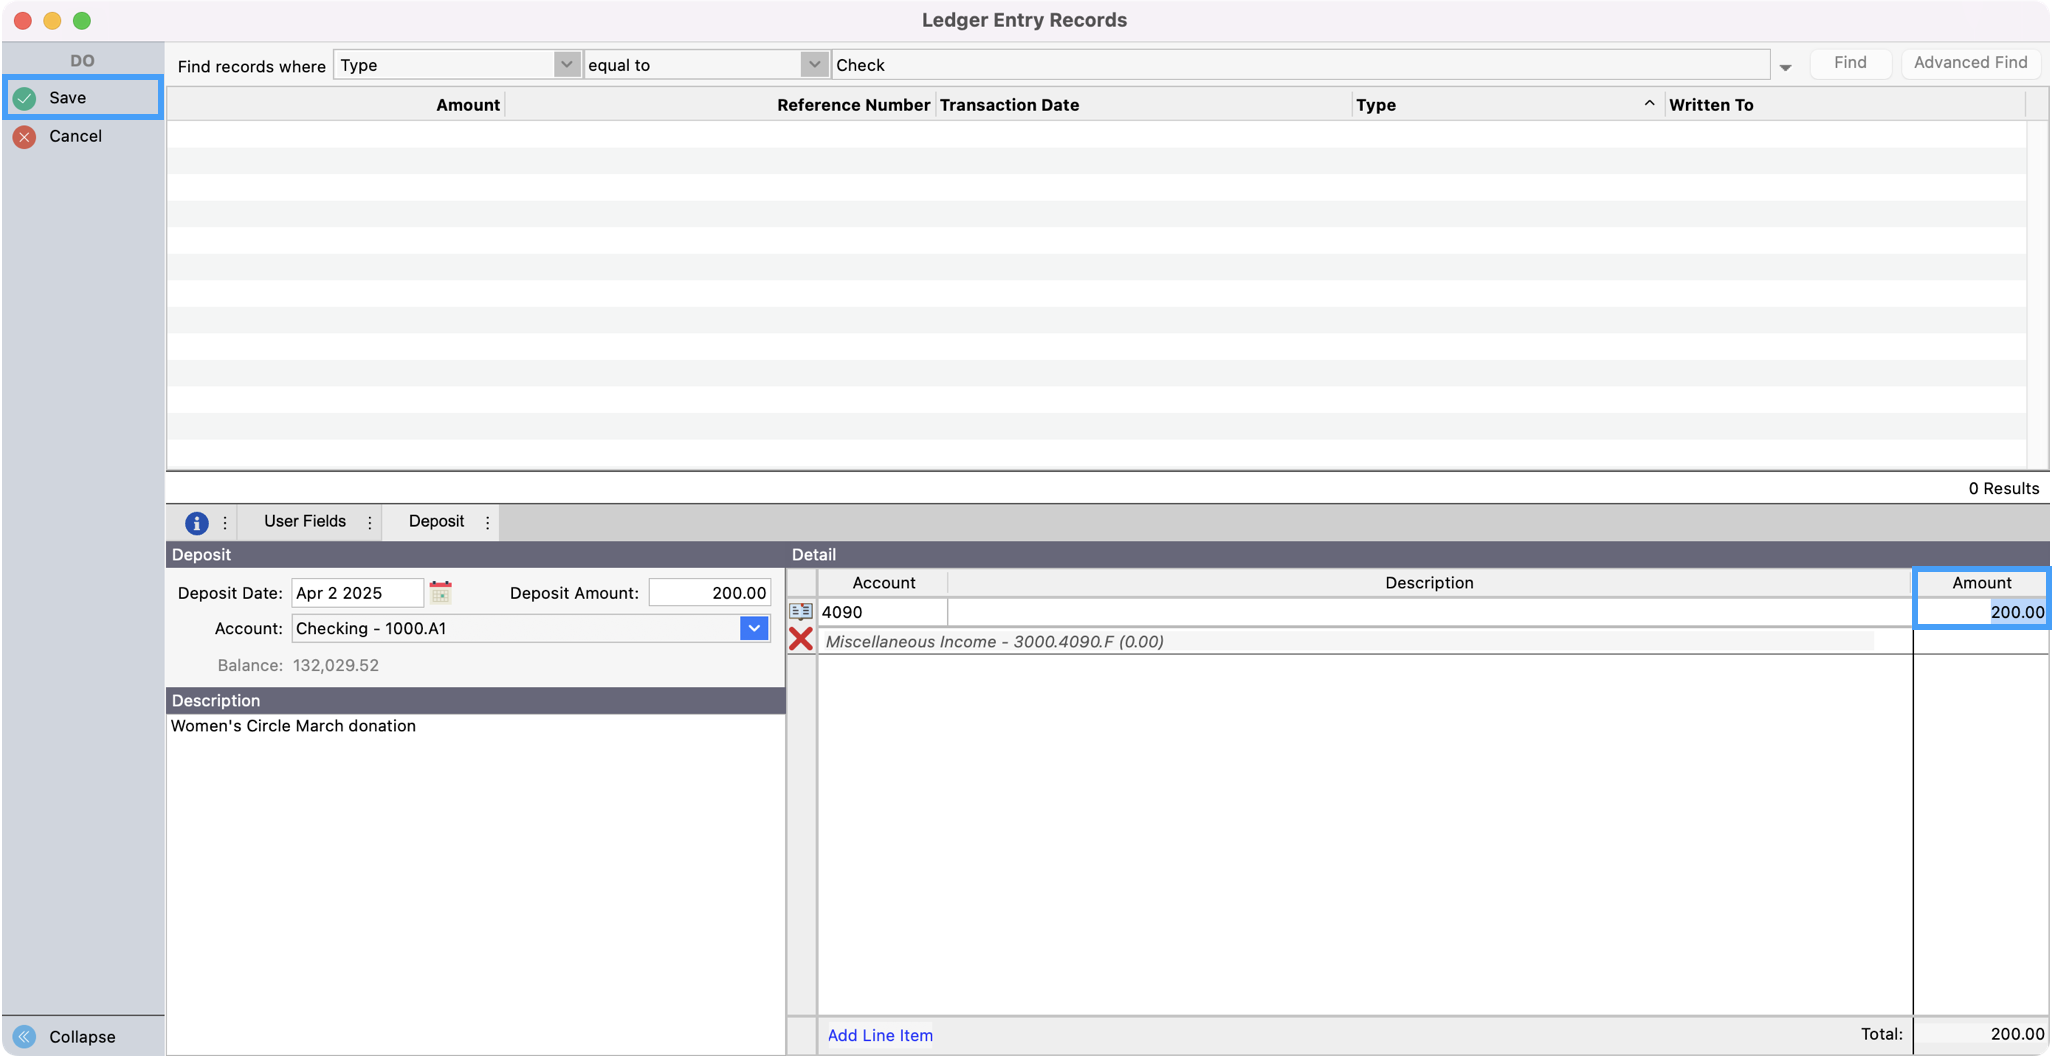Open the Deposit Date calendar picker
The height and width of the screenshot is (1056, 2054).
tap(440, 592)
